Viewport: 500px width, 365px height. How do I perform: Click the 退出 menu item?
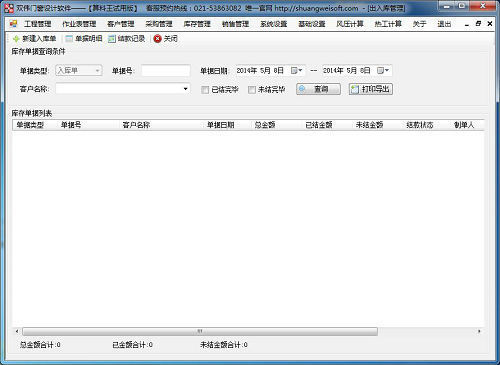(x=444, y=24)
